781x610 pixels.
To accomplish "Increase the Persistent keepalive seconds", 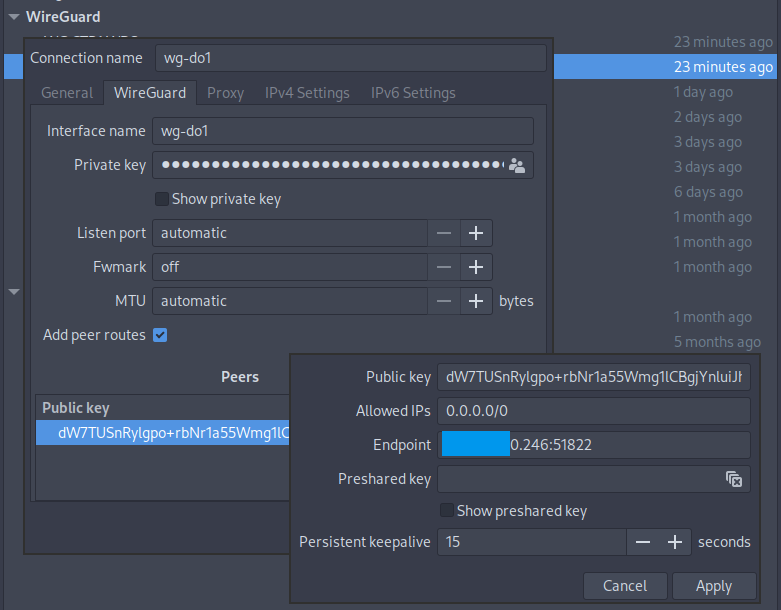I will pyautogui.click(x=675, y=542).
